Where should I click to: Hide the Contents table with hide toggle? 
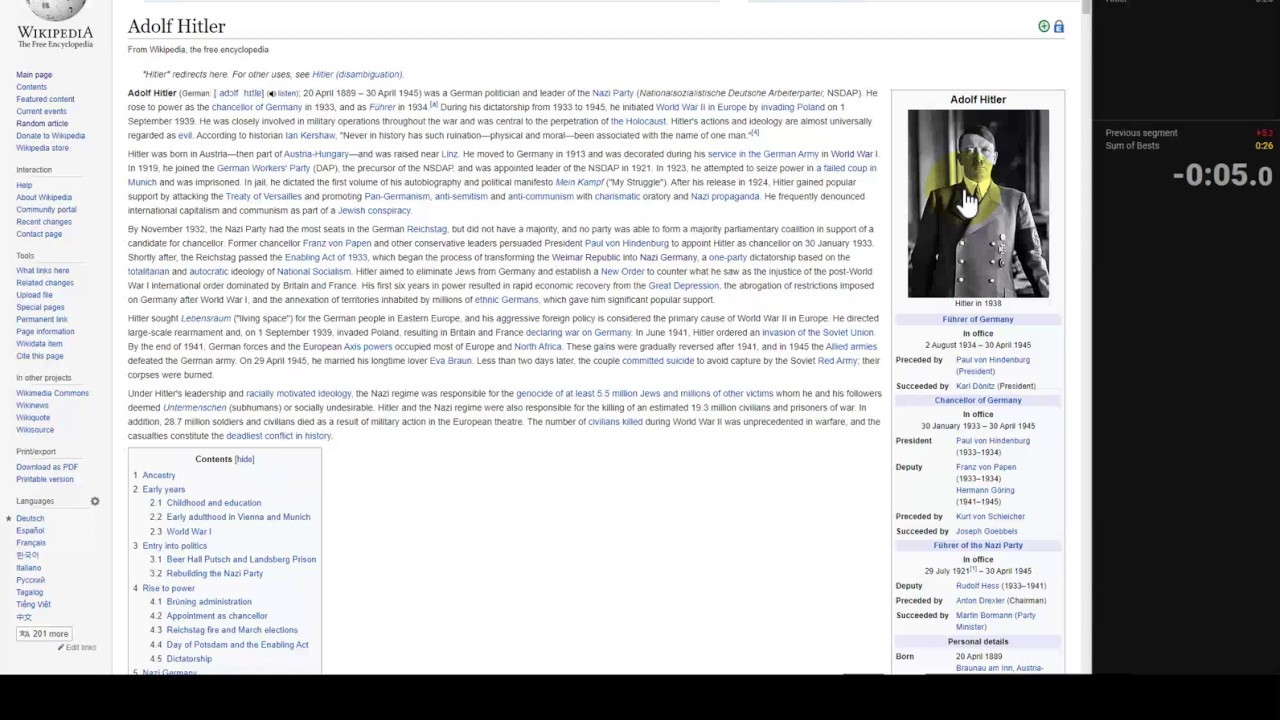click(x=244, y=459)
